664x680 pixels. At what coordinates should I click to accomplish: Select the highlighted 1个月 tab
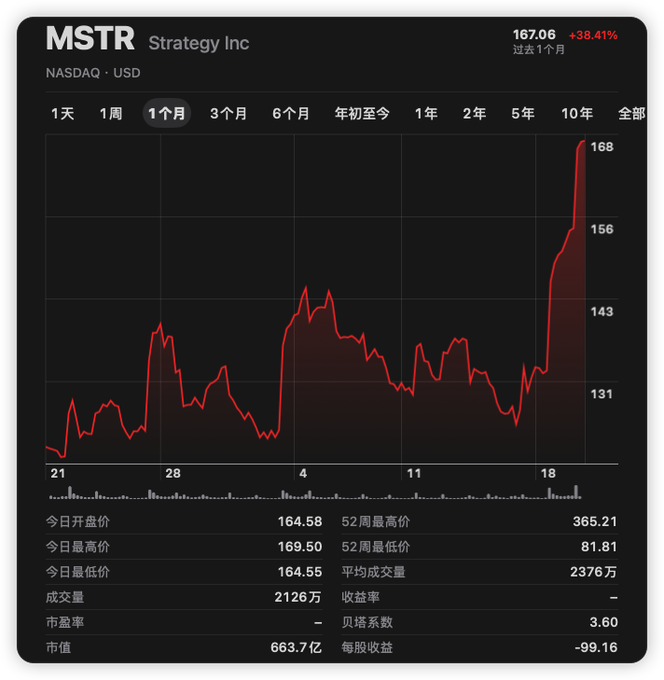[167, 113]
